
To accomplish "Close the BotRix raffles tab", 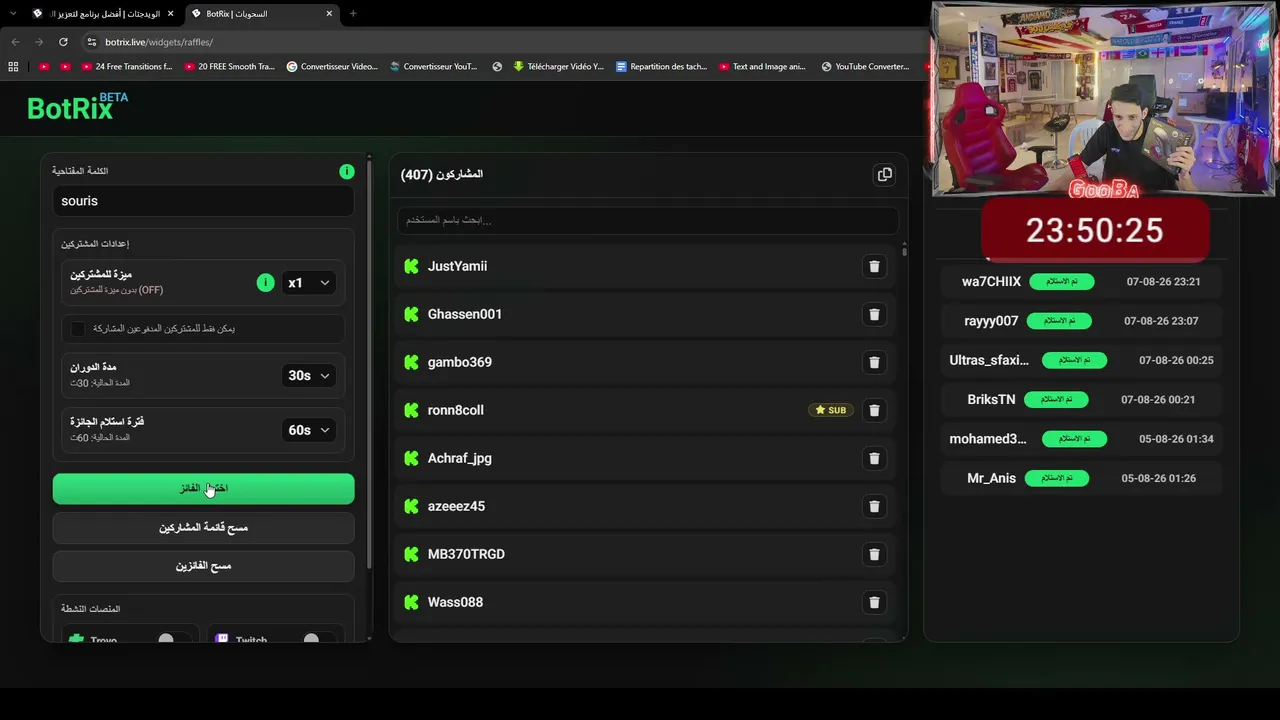I will [329, 14].
